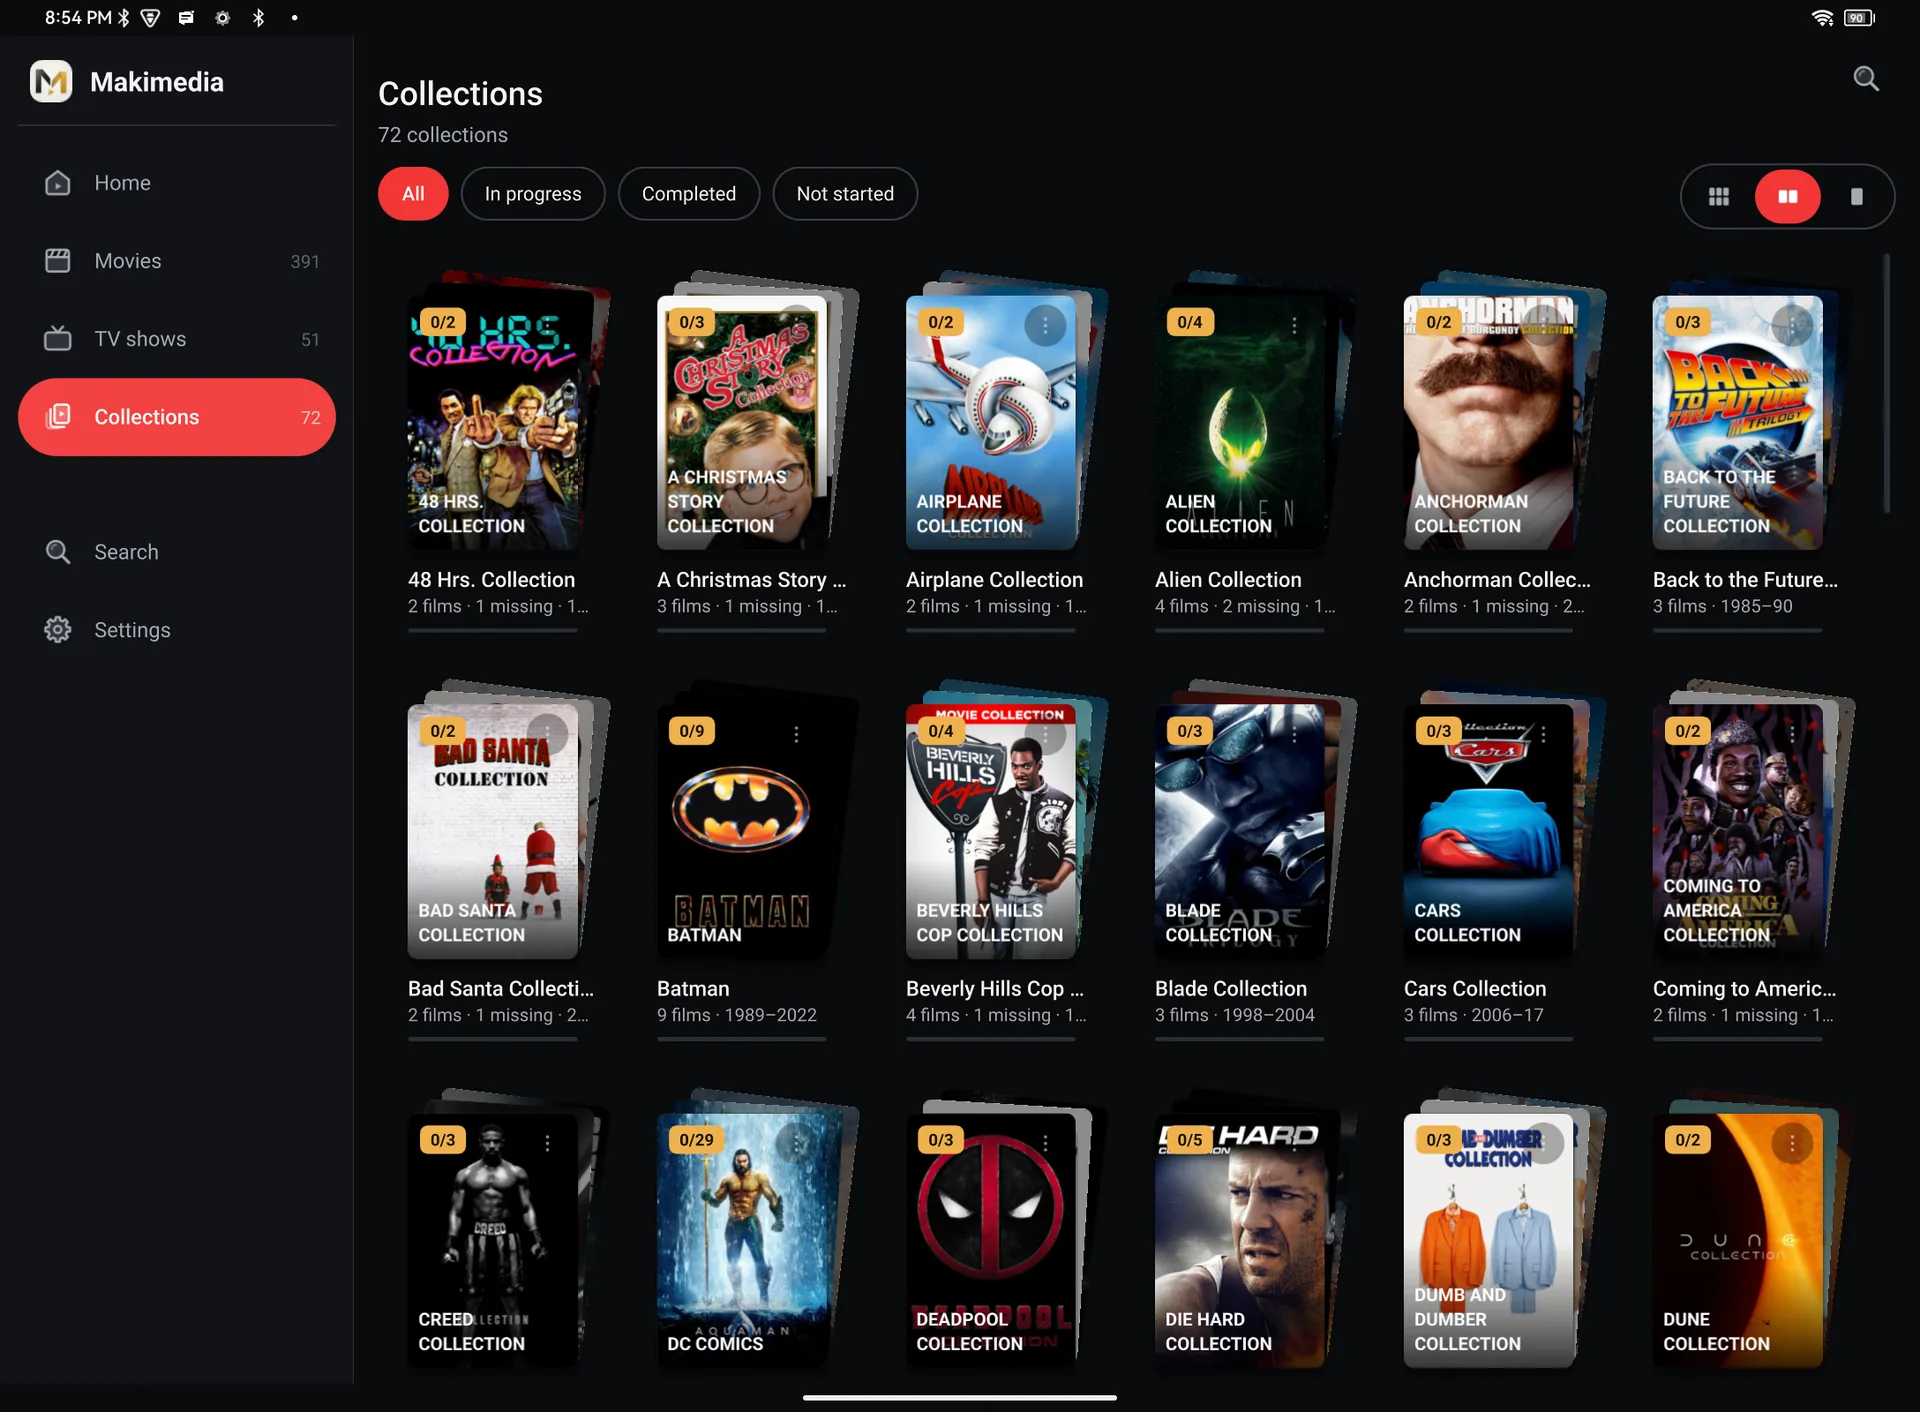Viewport: 1920px width, 1412px height.
Task: Click the Collections page heading
Action: click(x=460, y=94)
